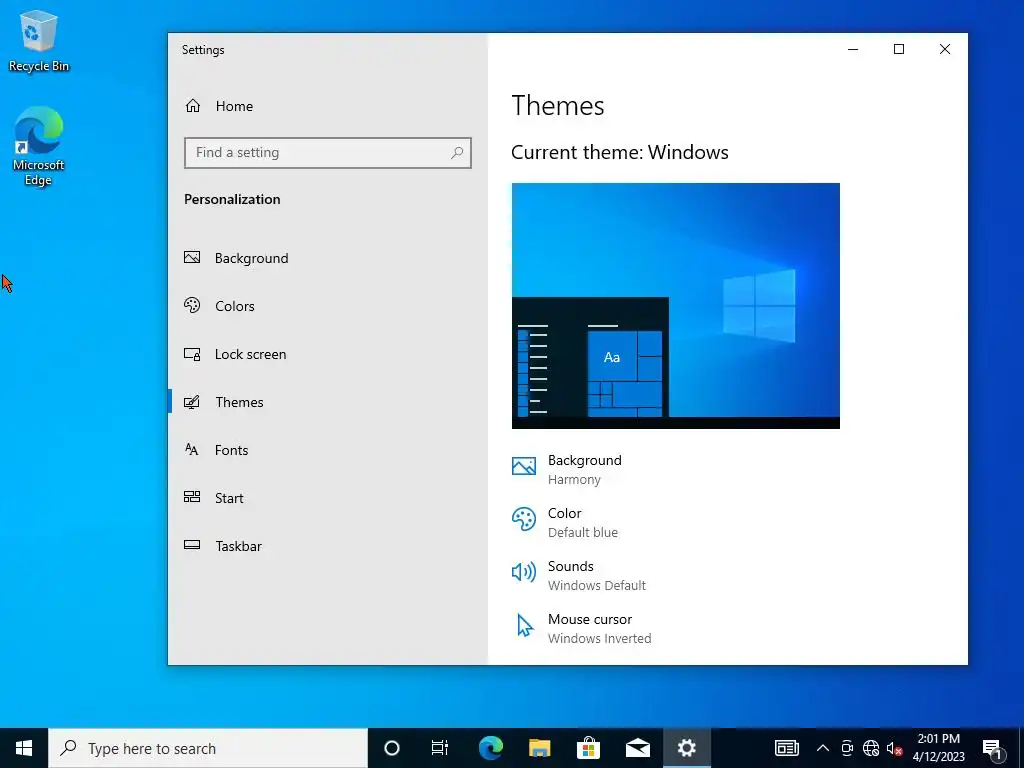This screenshot has width=1024, height=768.
Task: Click the Themes brush icon in sidebar
Action: [x=192, y=402]
